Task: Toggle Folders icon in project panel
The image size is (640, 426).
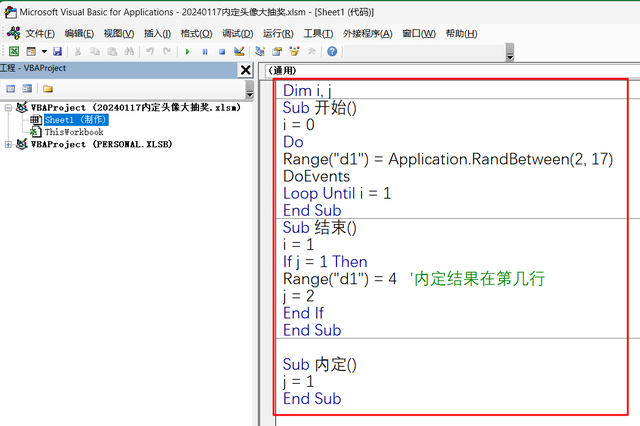Action: (48, 89)
